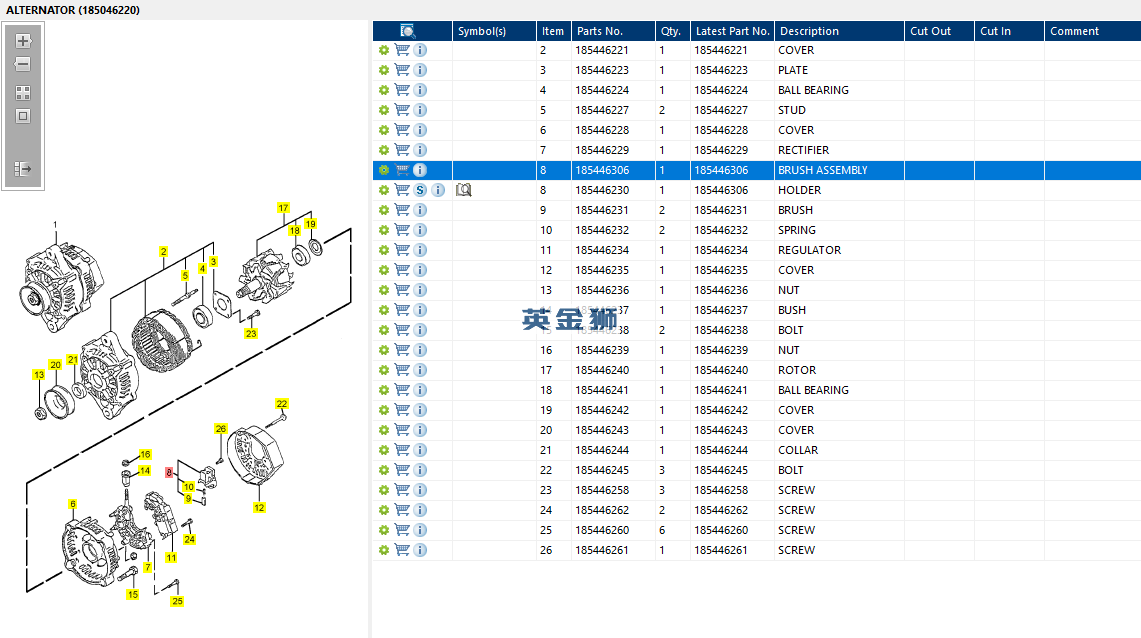
Task: Zoom out of the alternator diagram
Action: coord(23,64)
